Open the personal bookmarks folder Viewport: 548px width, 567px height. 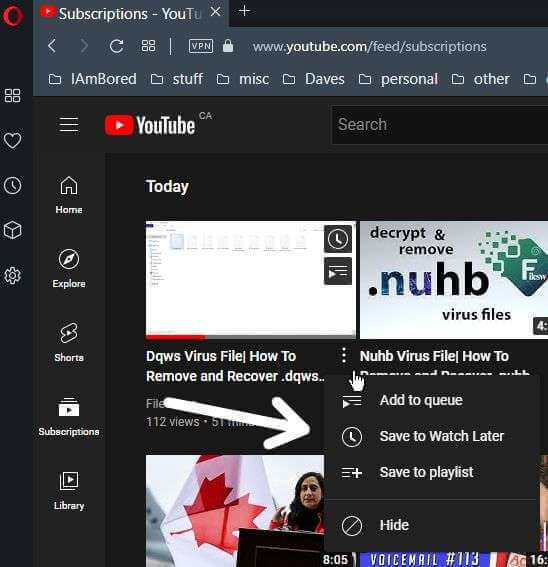pyautogui.click(x=398, y=79)
